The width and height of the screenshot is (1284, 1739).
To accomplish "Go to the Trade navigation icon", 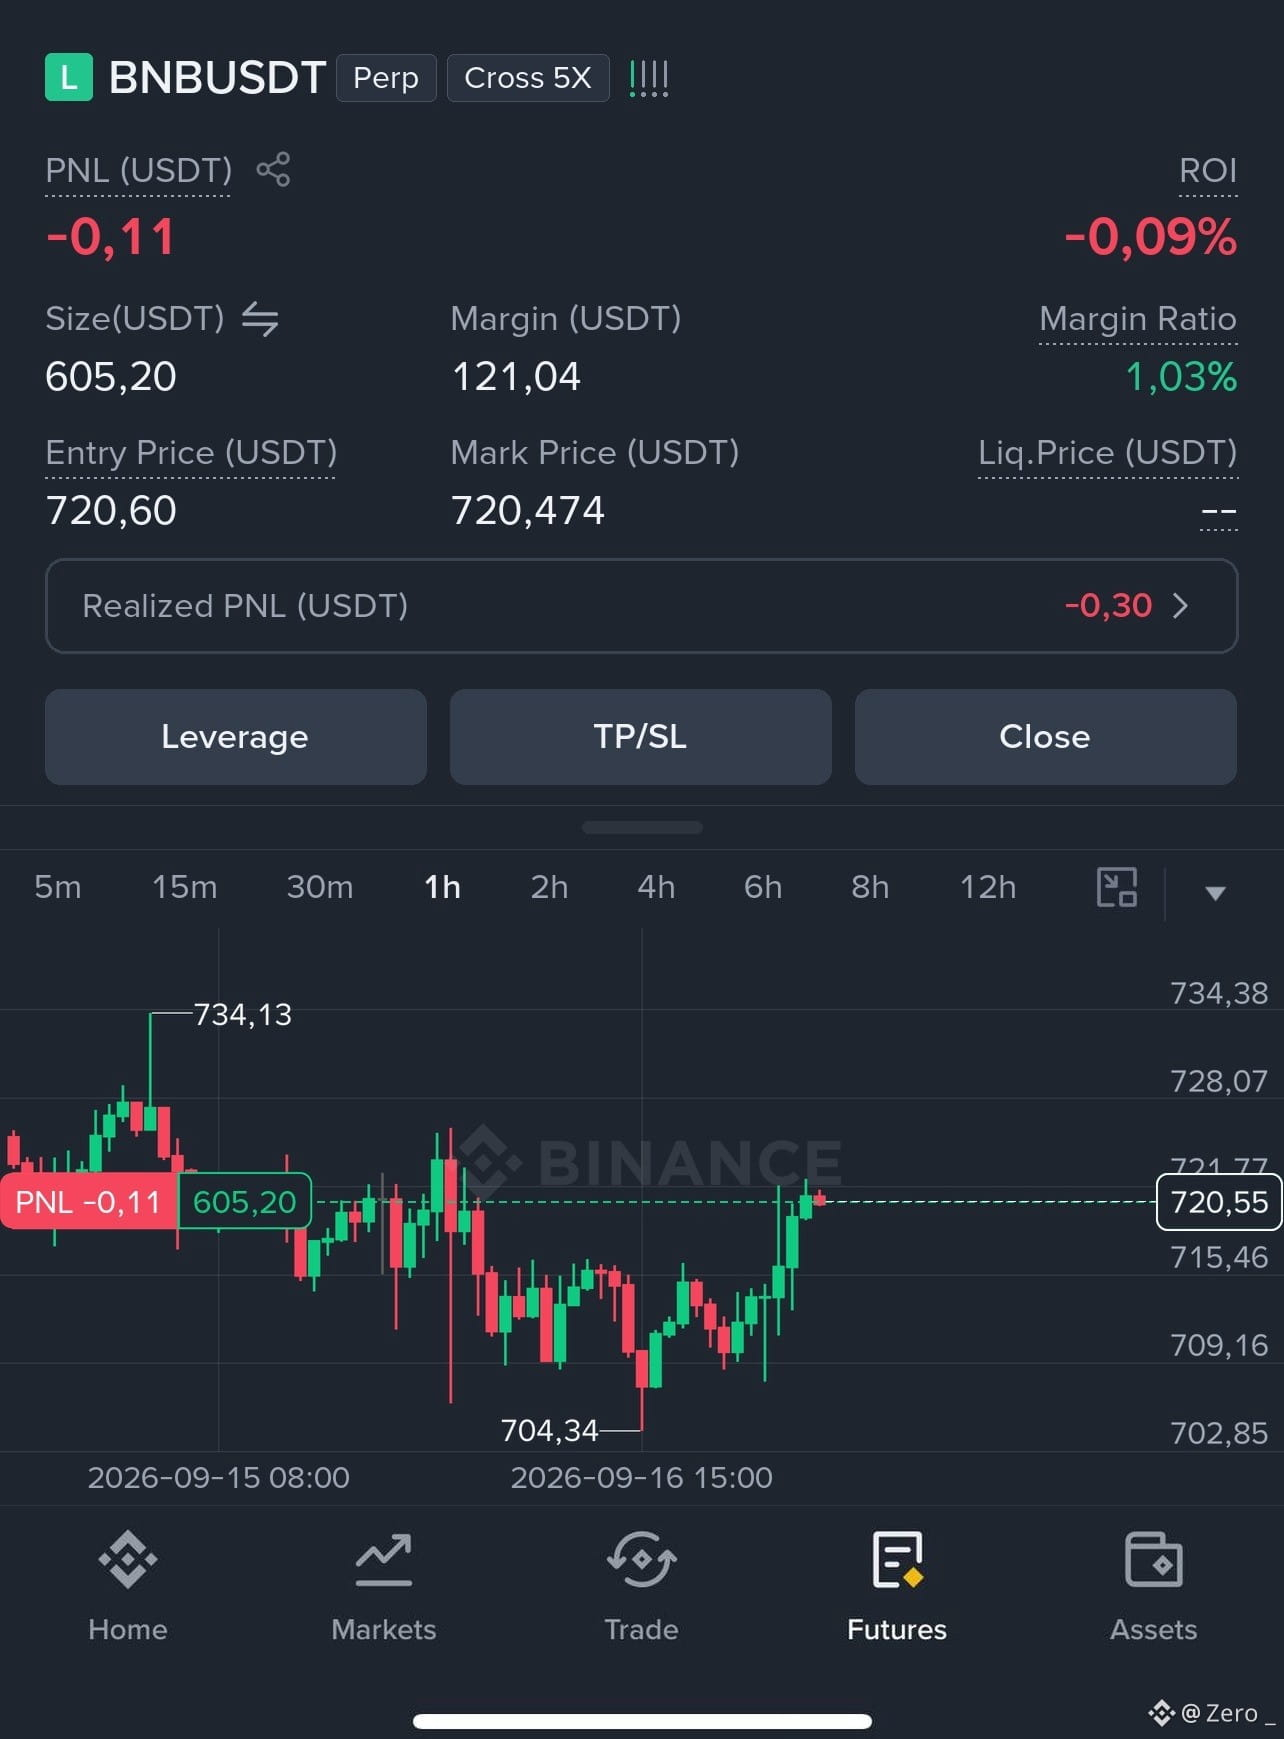I will pos(641,1559).
